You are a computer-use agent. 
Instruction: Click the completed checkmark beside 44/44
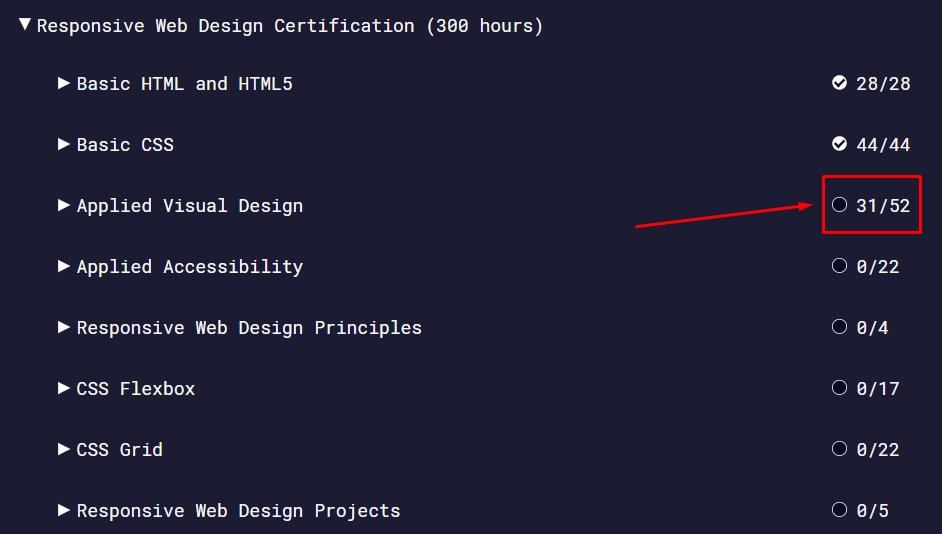(x=839, y=144)
